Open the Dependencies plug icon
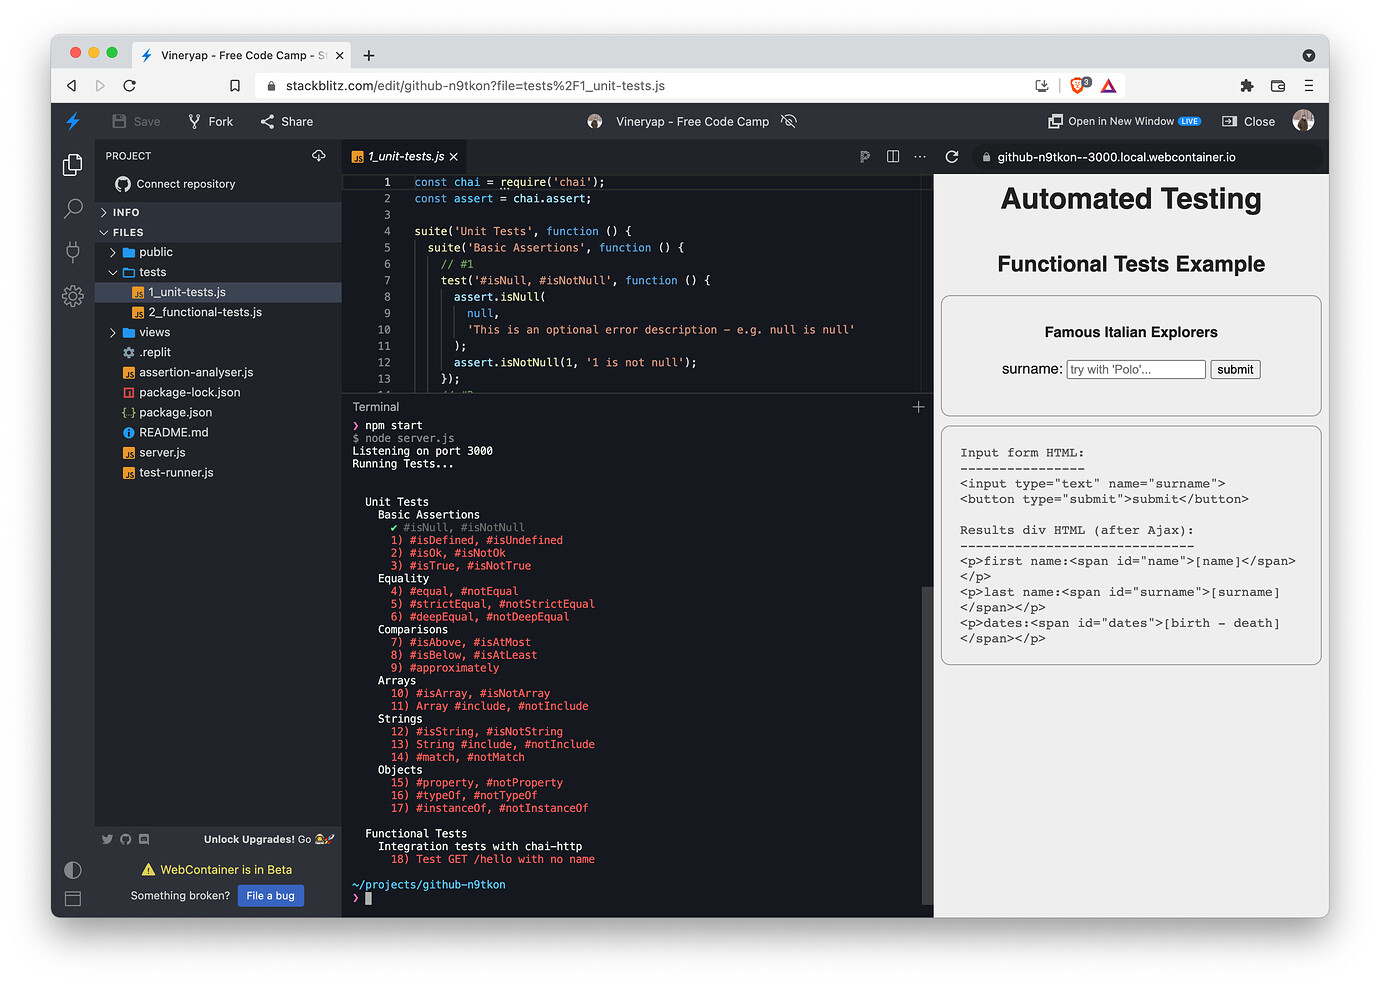The height and width of the screenshot is (984, 1380). click(72, 252)
